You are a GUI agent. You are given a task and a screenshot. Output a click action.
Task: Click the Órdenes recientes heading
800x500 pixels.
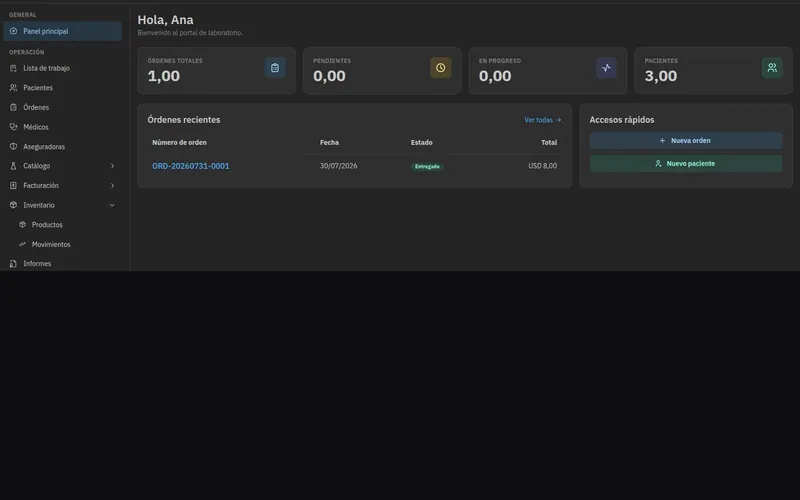[x=184, y=120]
